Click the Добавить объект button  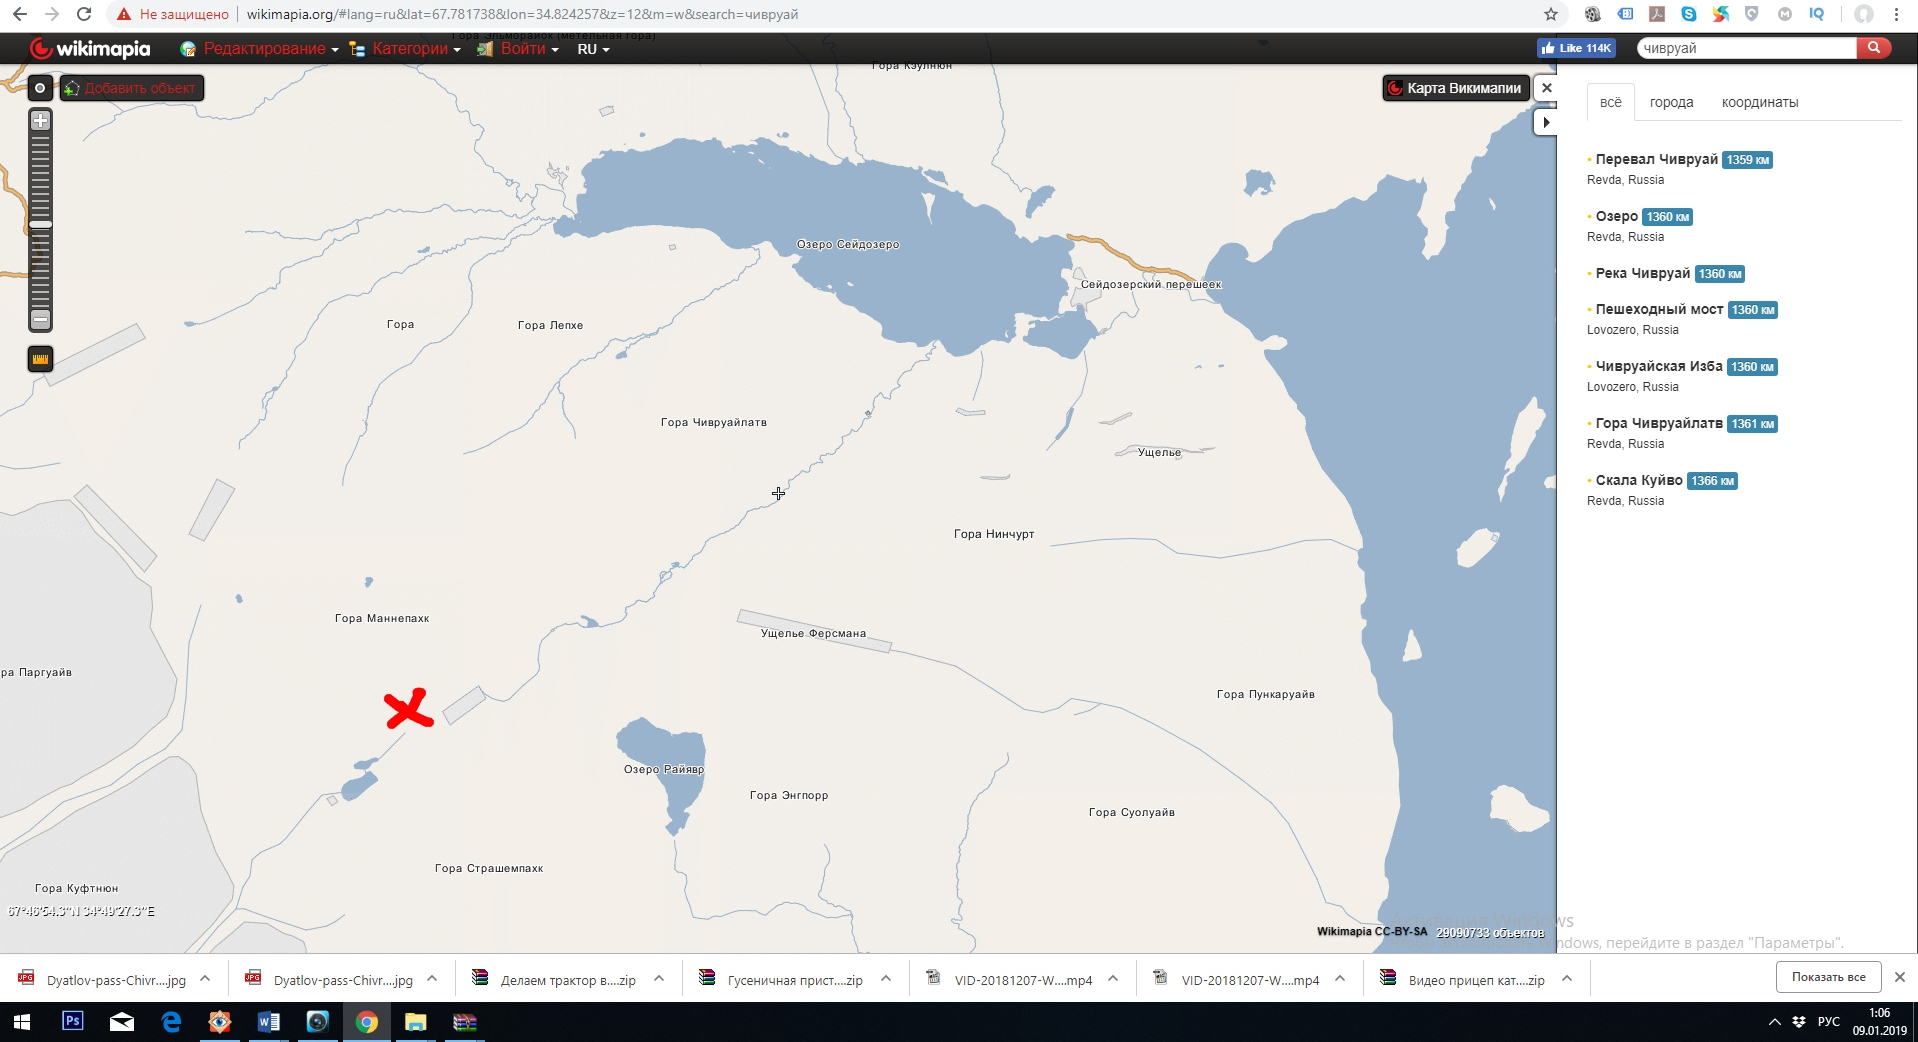132,88
